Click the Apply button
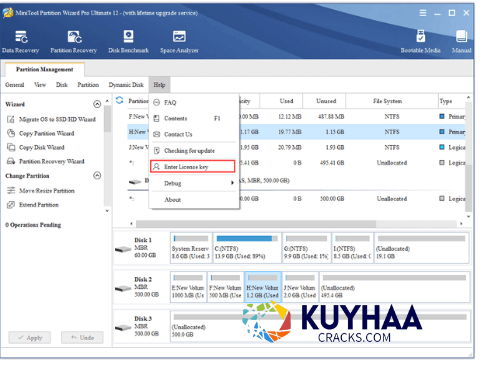This screenshot has width=487, height=365. (30, 338)
